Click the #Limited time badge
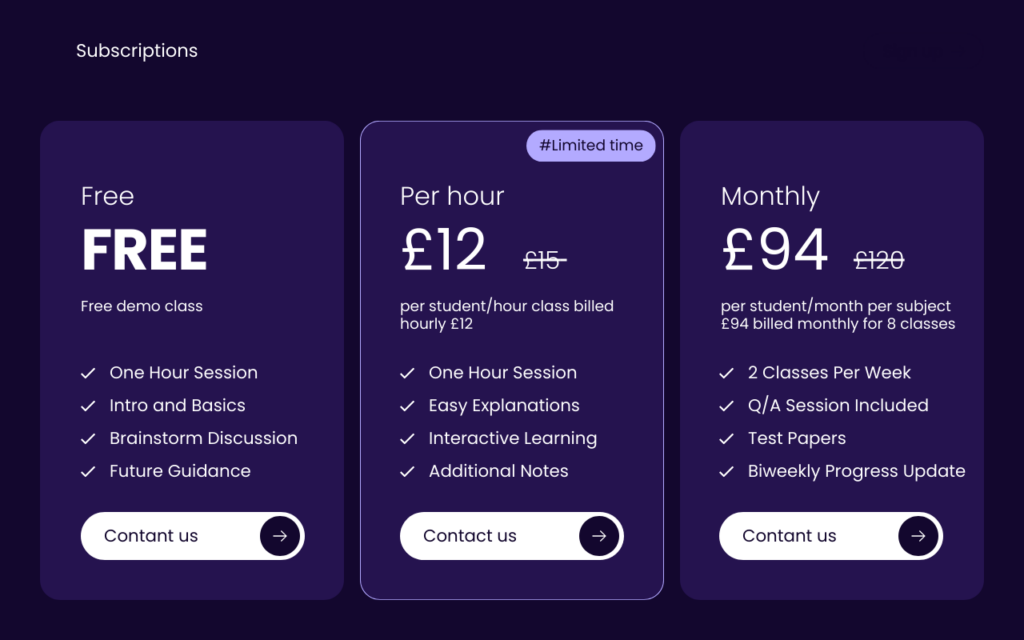1024x640 pixels. tap(591, 146)
